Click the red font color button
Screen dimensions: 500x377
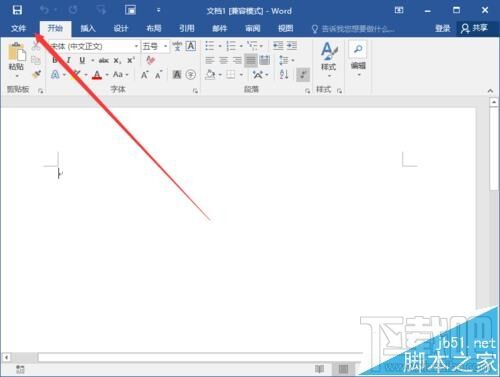click(97, 75)
